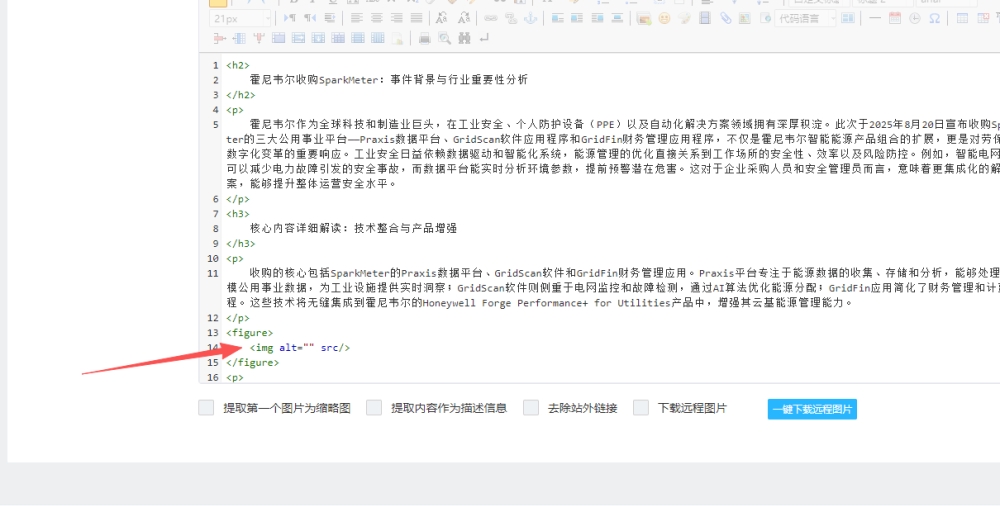Click heading text 核心内容详细解读
The height and width of the screenshot is (512, 1000).
(296, 228)
